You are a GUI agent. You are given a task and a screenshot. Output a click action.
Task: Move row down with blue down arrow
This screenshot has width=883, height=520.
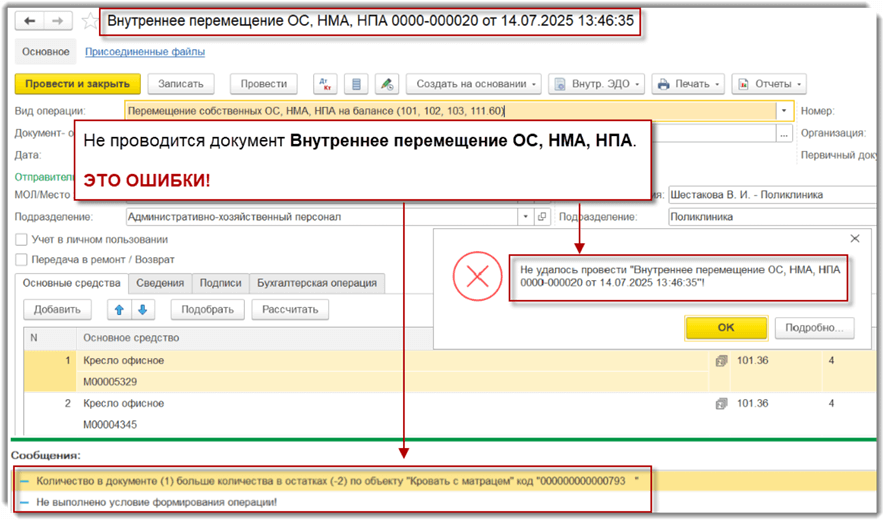pos(143,309)
